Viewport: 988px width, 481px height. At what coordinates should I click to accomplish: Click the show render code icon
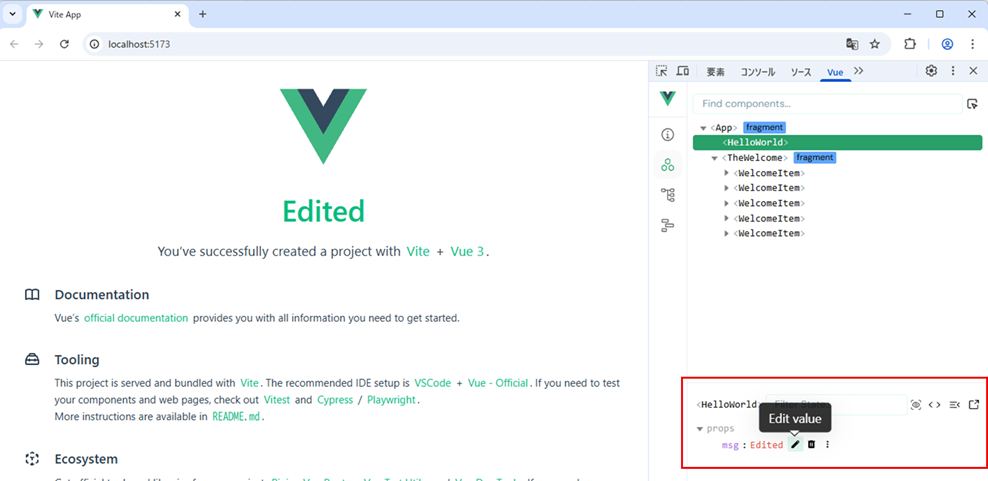pos(934,405)
